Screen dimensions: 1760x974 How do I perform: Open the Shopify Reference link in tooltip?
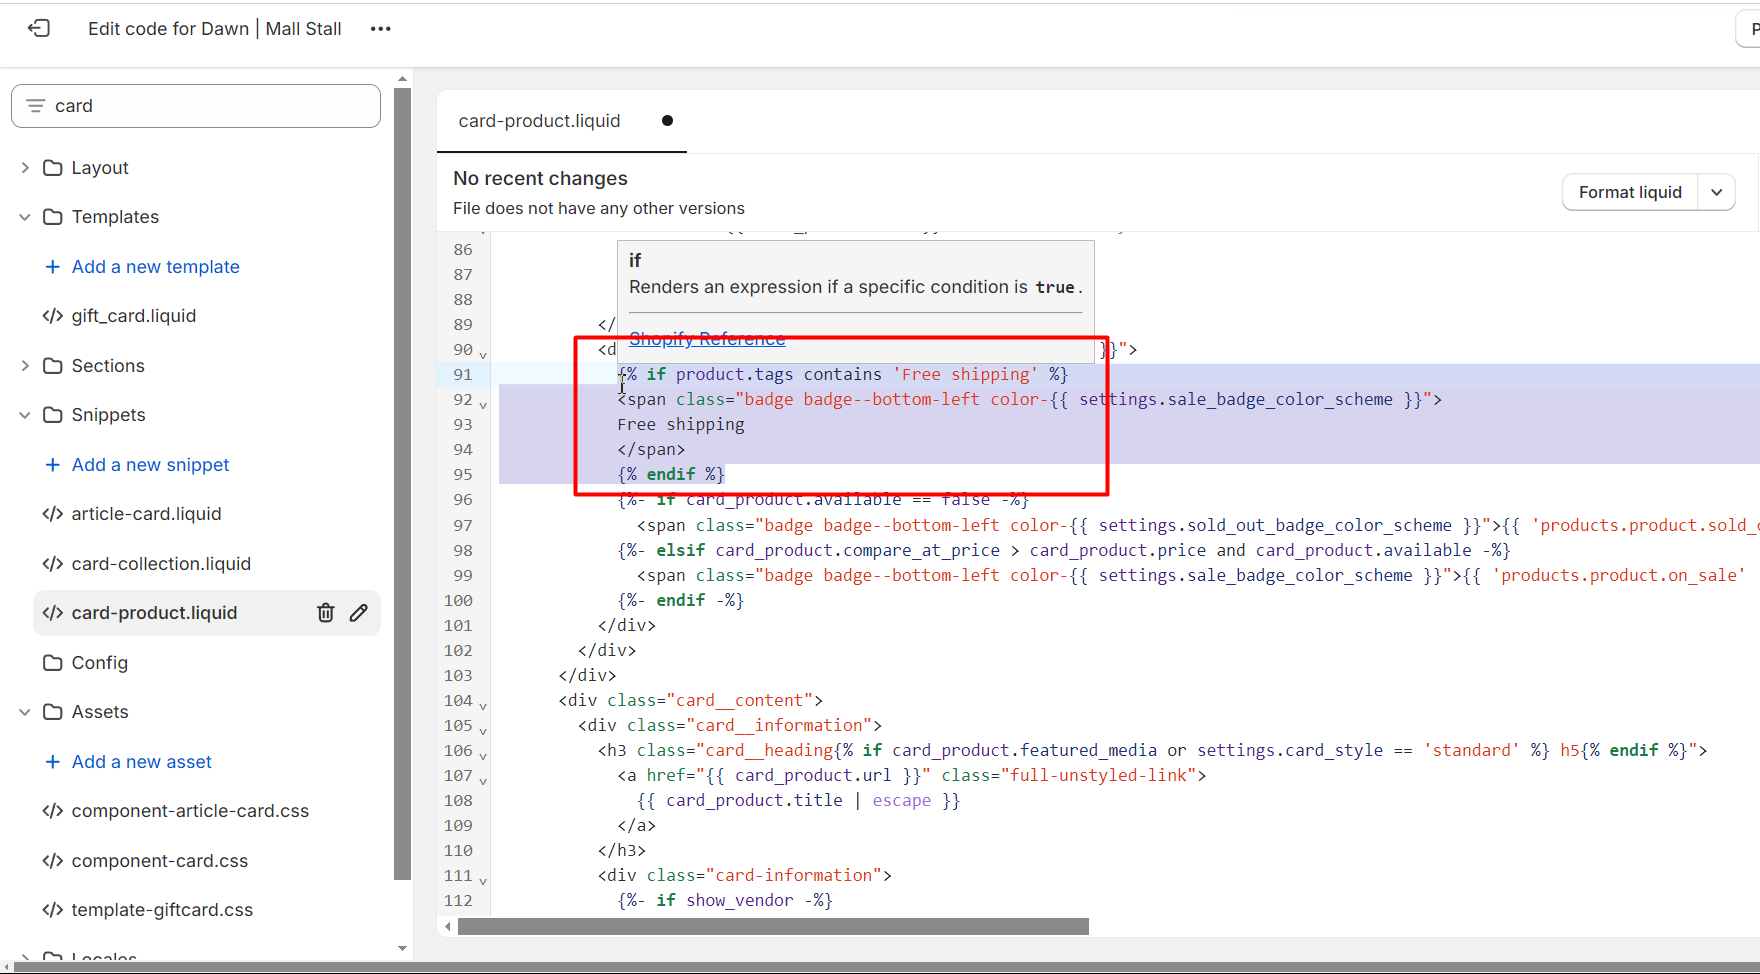(707, 339)
